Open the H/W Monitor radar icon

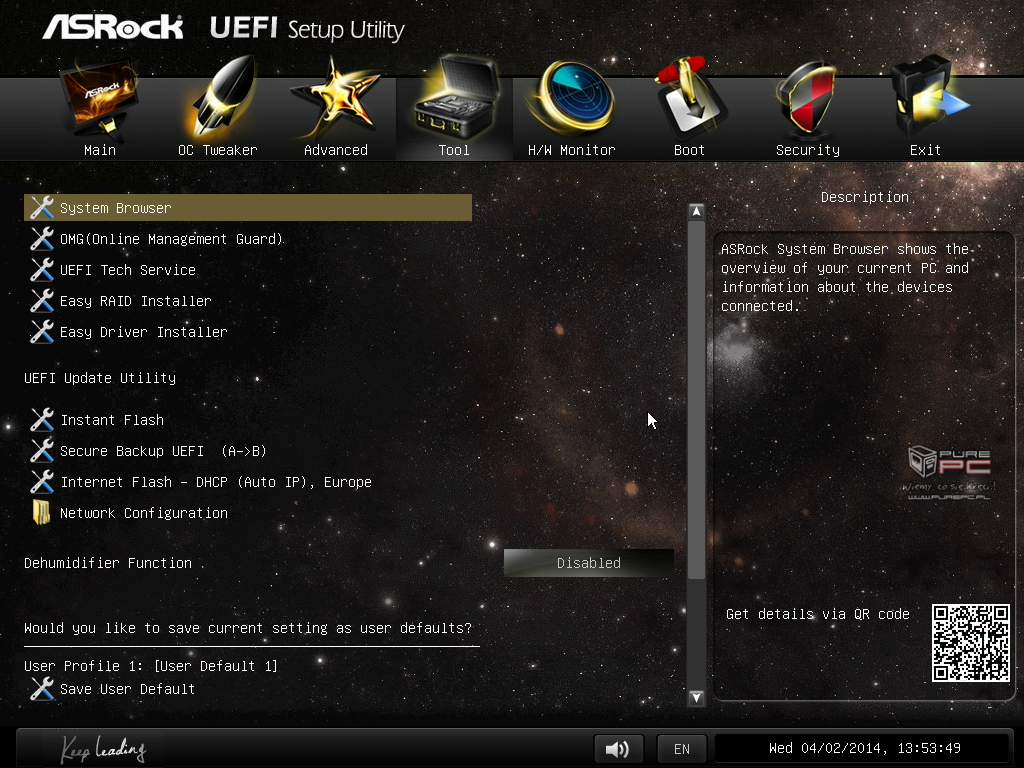[572, 98]
